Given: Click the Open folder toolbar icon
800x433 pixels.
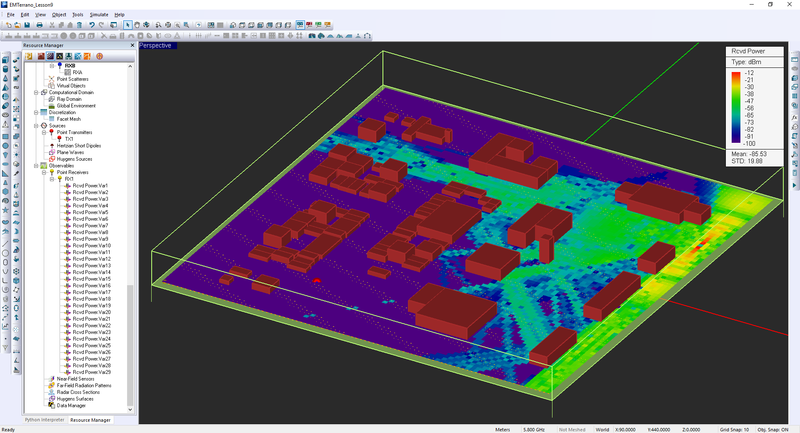Looking at the screenshot, I should coord(16,24).
